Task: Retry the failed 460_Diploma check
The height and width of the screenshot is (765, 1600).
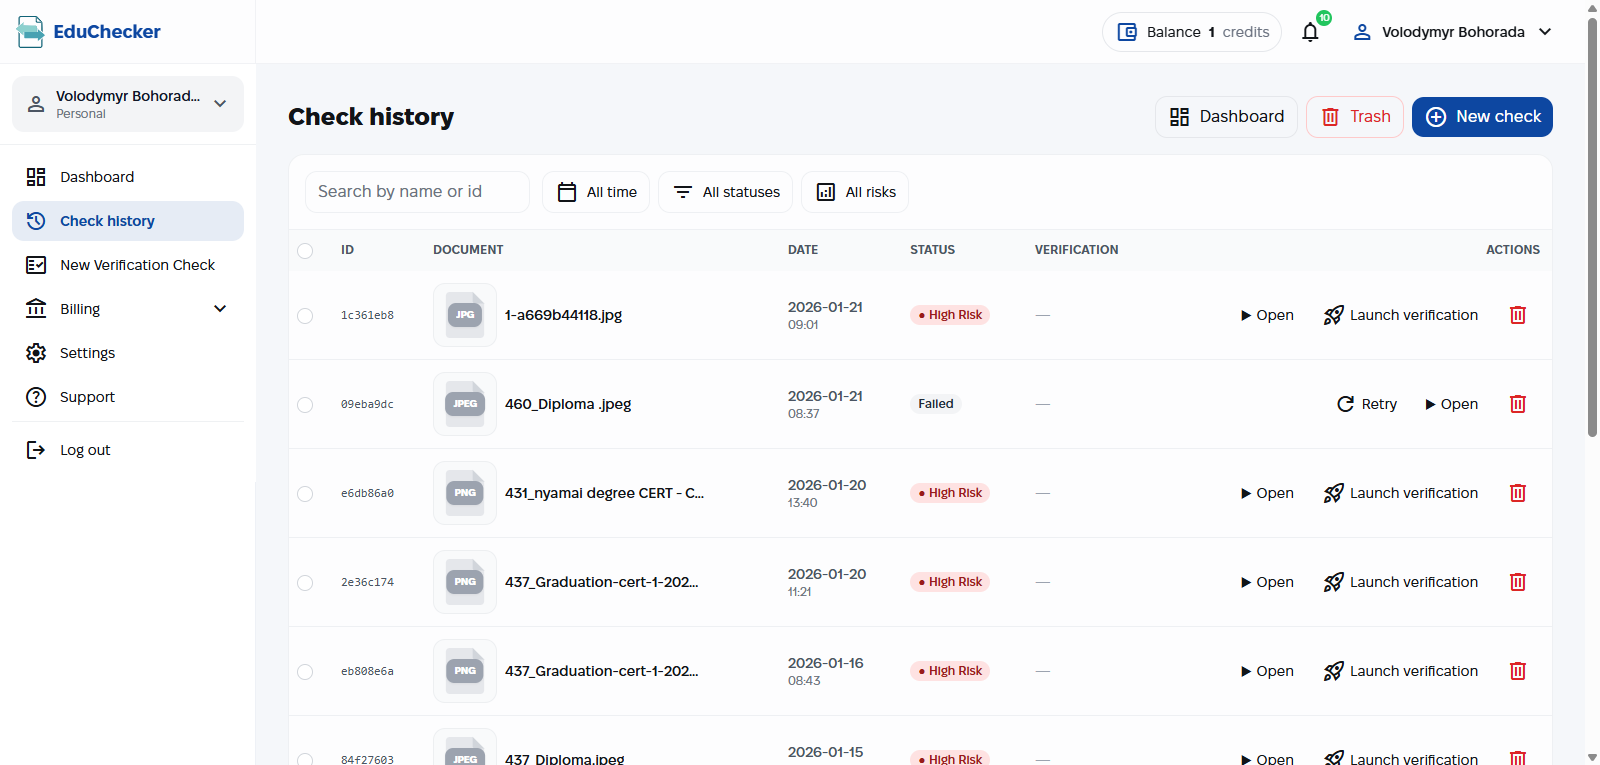Action: 1367,404
